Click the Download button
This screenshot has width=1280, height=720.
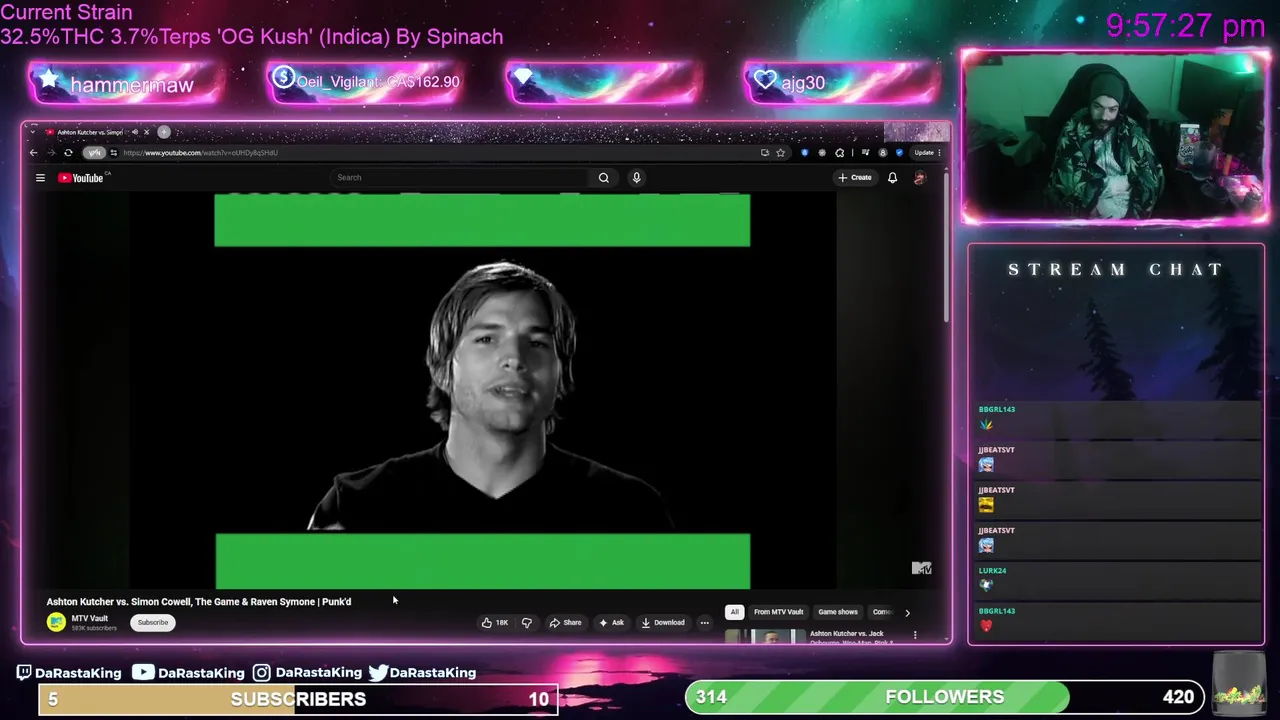click(x=663, y=623)
